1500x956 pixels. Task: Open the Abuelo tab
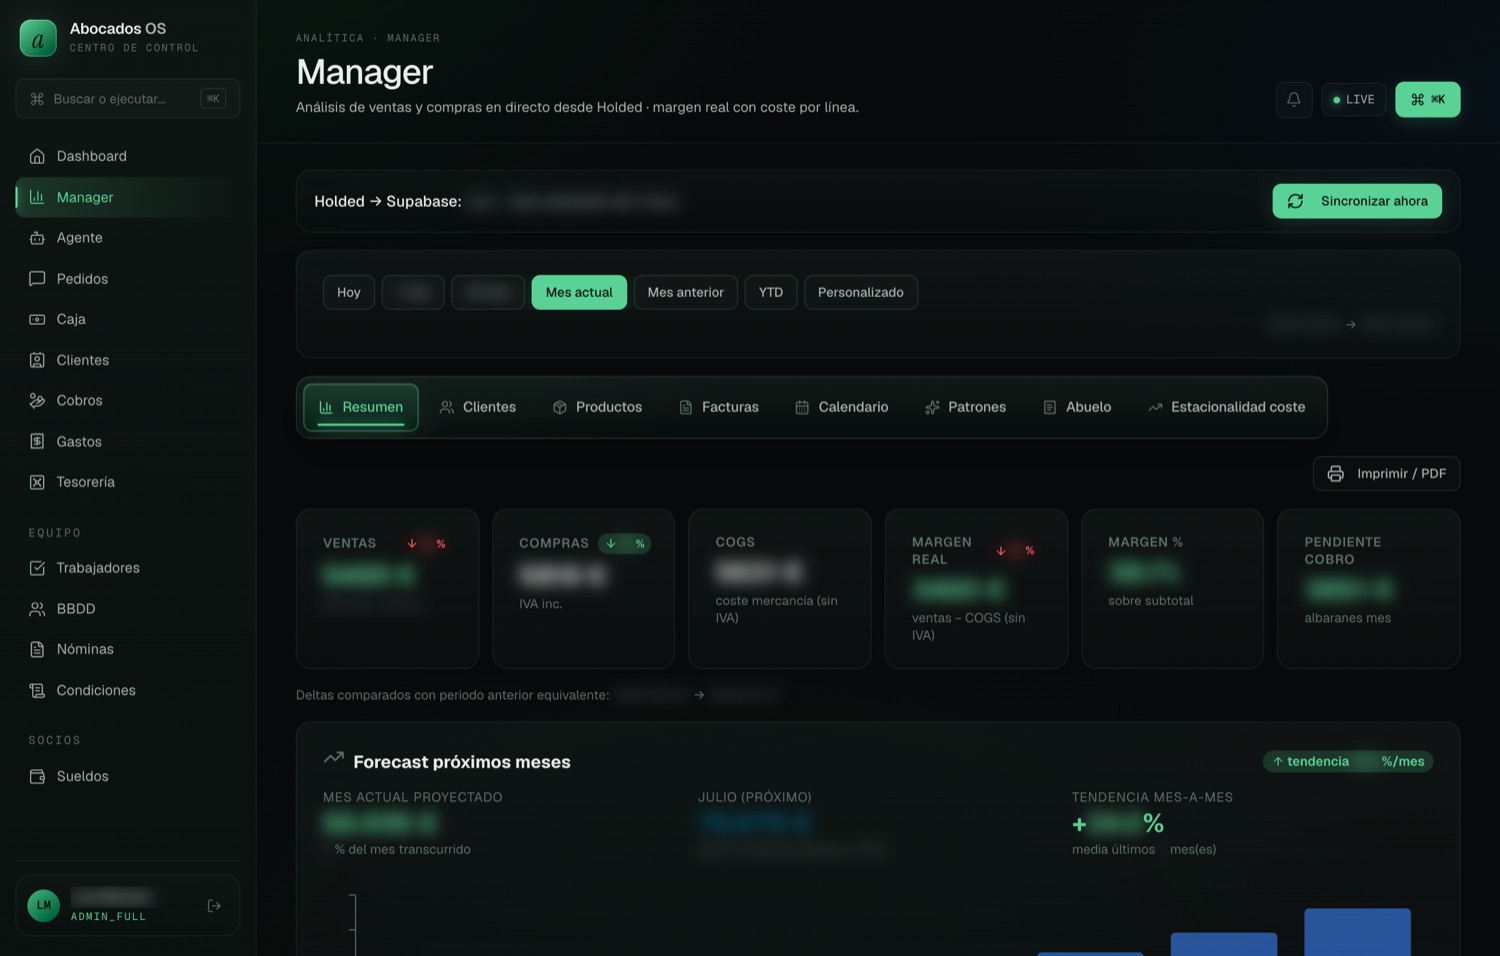coord(1078,407)
